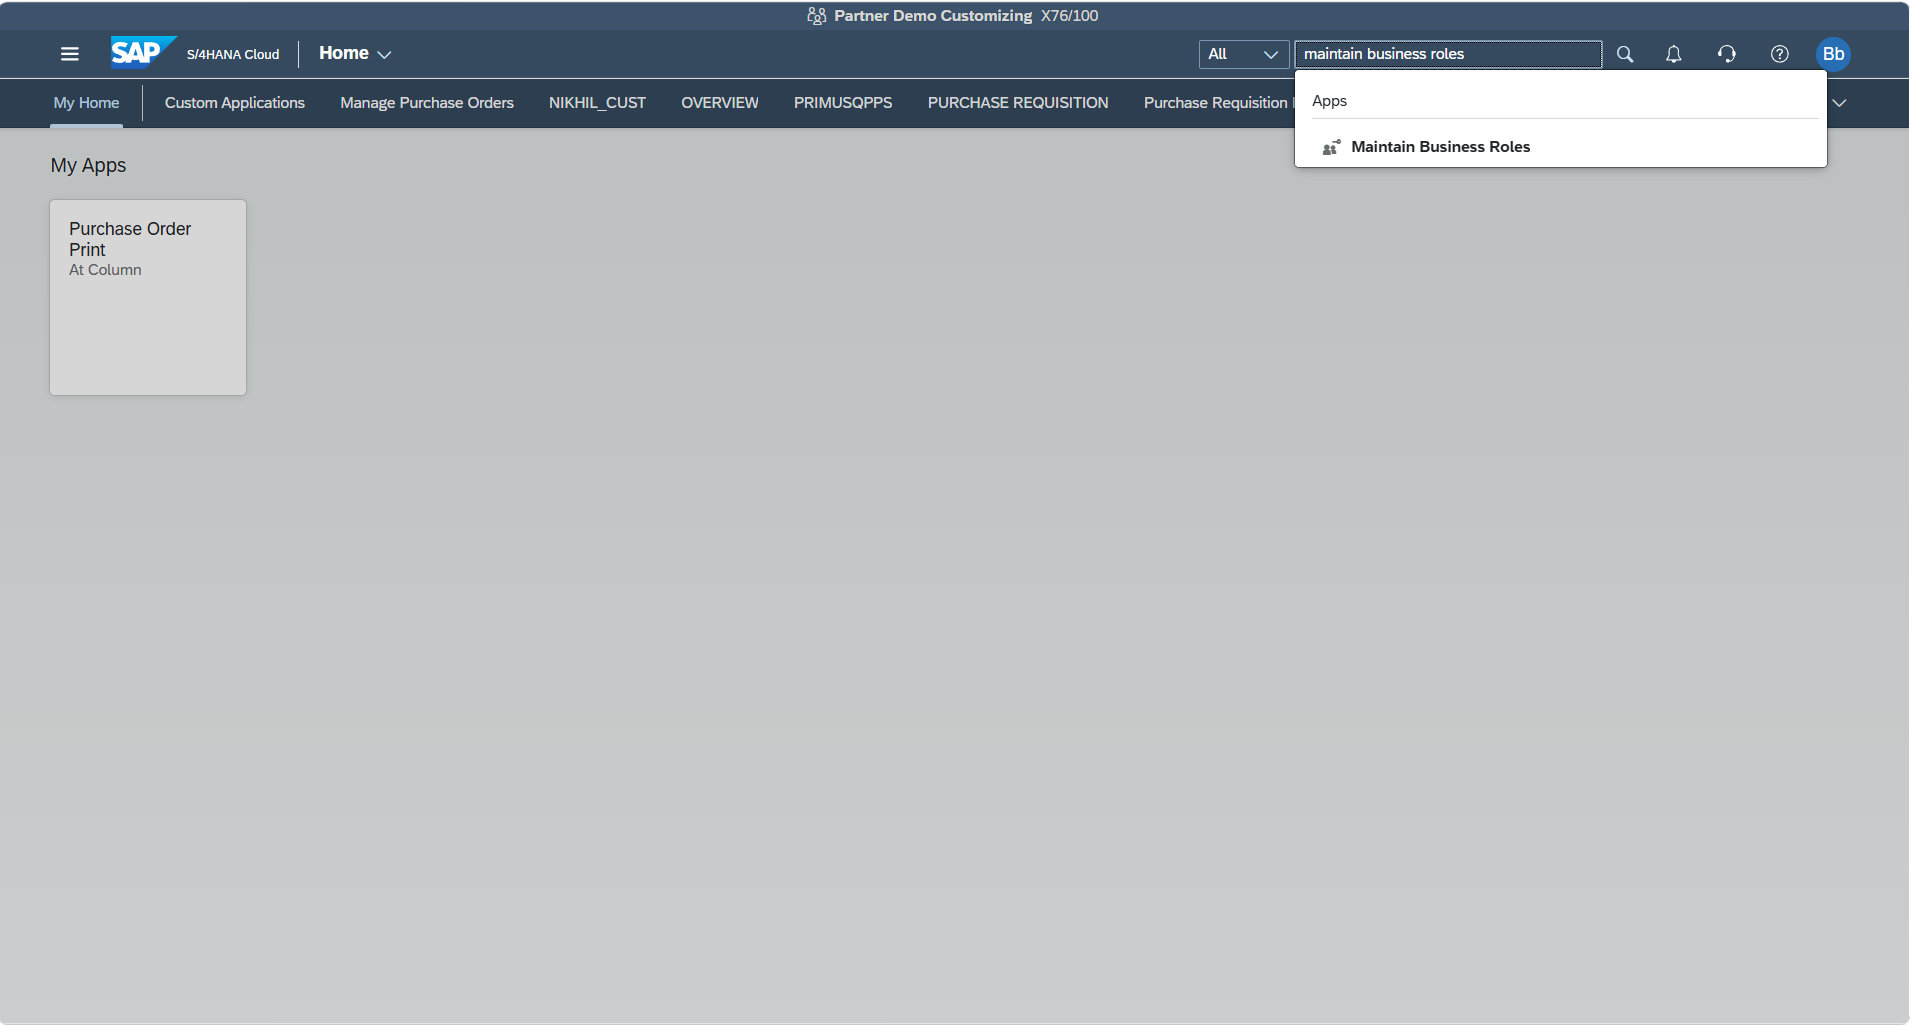
Task: Focus the search field with 'maintain business roles'
Action: click(1447, 54)
